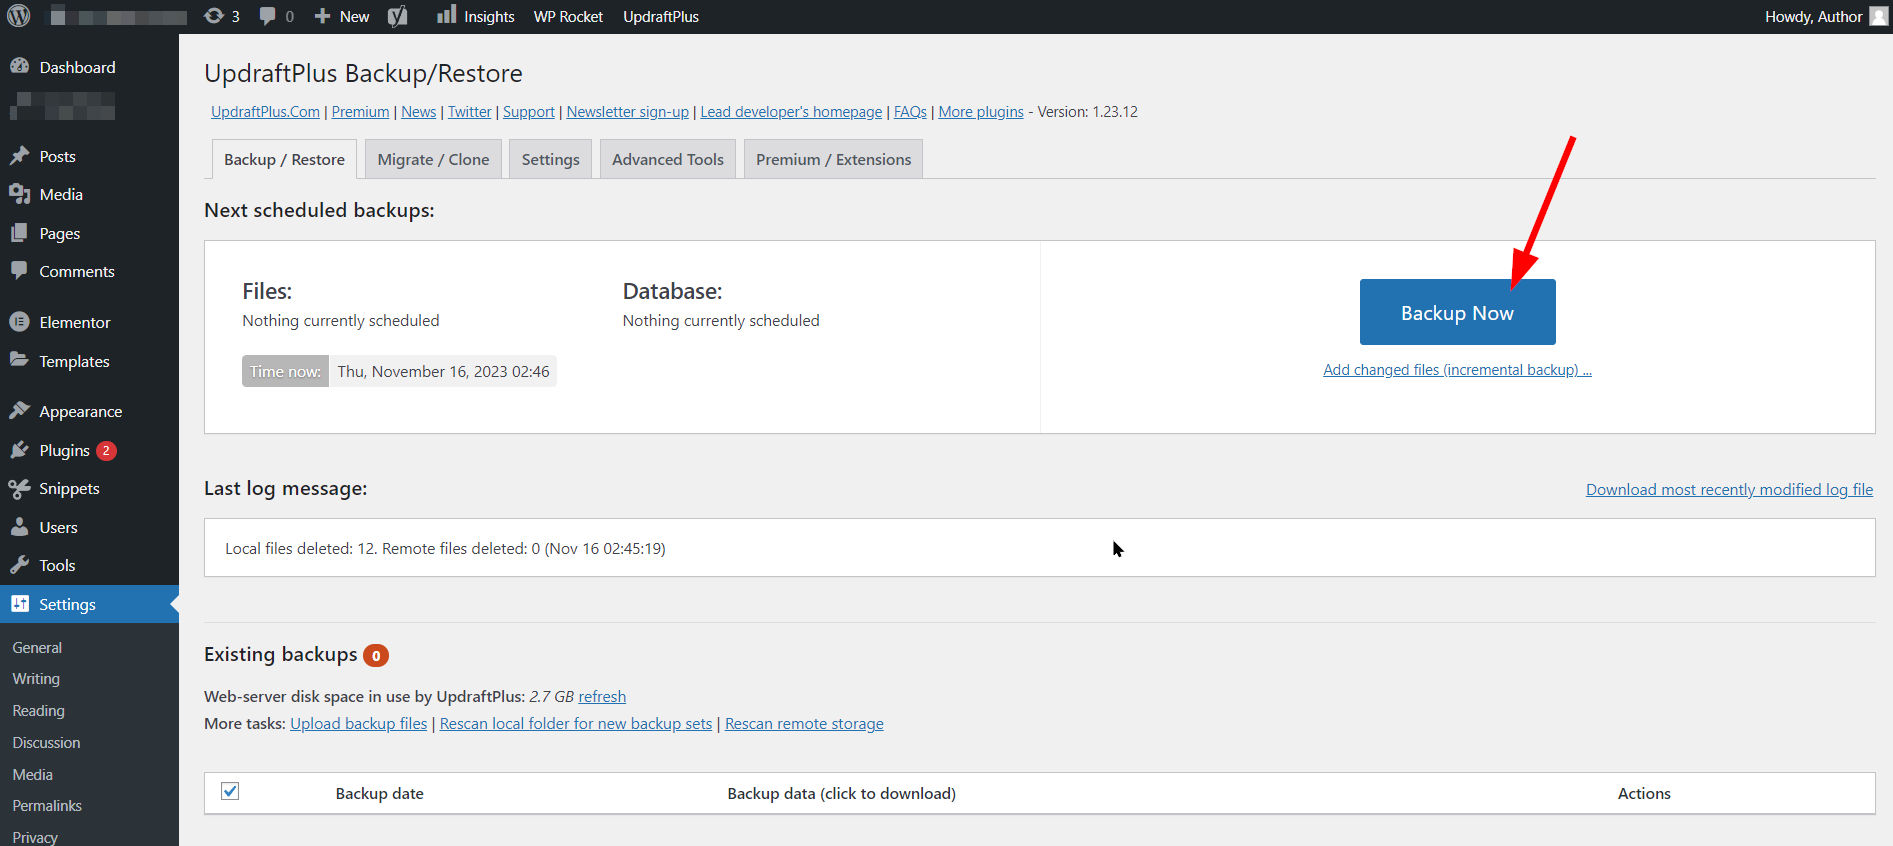This screenshot has width=1893, height=846.
Task: Click the Backup Now button
Action: (1457, 312)
